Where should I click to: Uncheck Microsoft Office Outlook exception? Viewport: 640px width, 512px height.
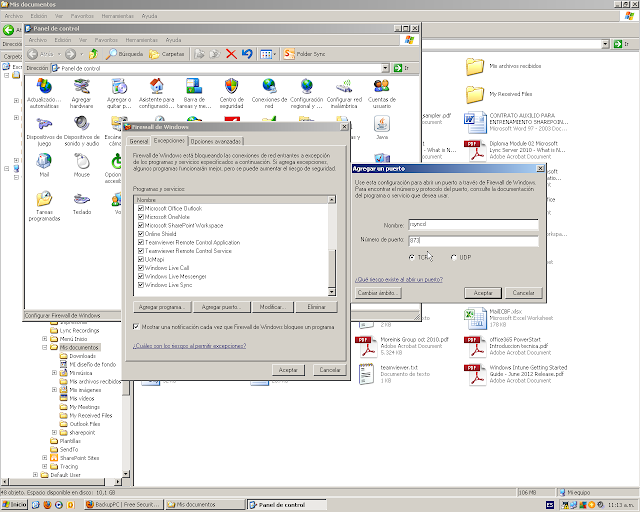[140, 208]
